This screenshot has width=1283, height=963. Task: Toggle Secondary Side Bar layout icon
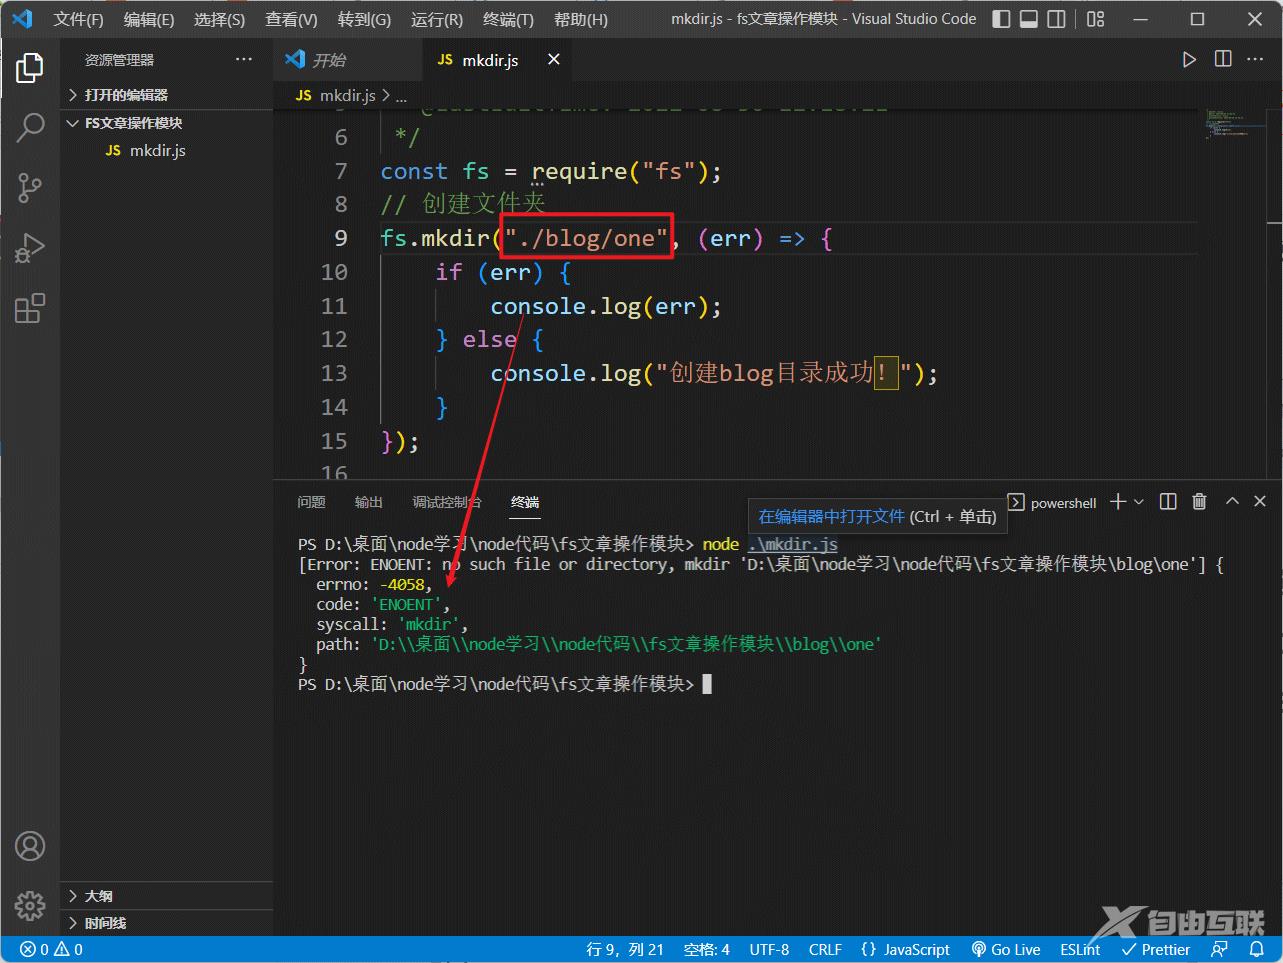1056,19
